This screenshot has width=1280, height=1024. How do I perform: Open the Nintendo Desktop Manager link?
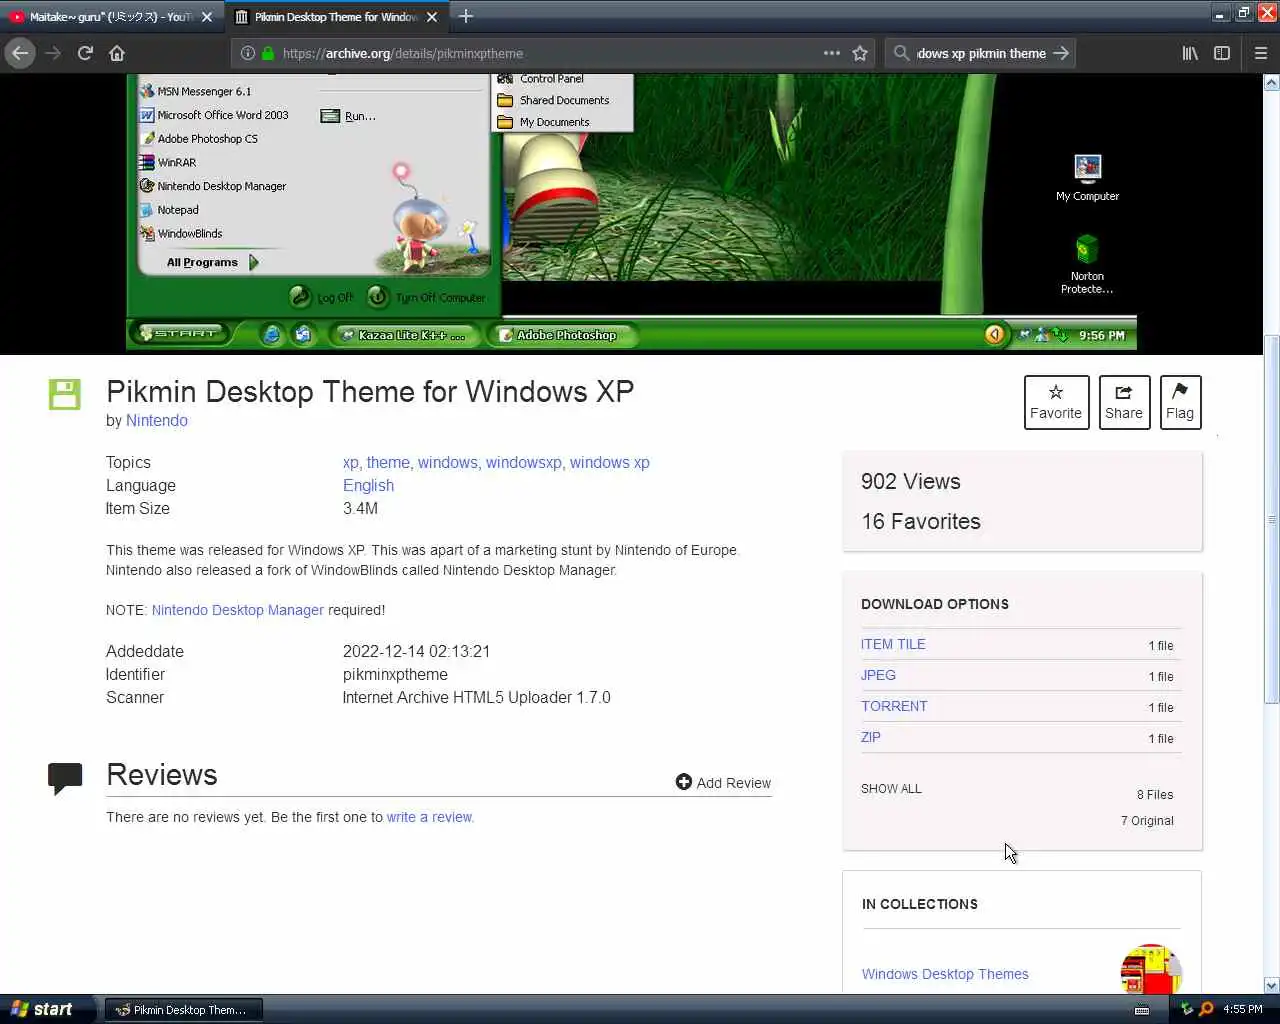click(238, 610)
